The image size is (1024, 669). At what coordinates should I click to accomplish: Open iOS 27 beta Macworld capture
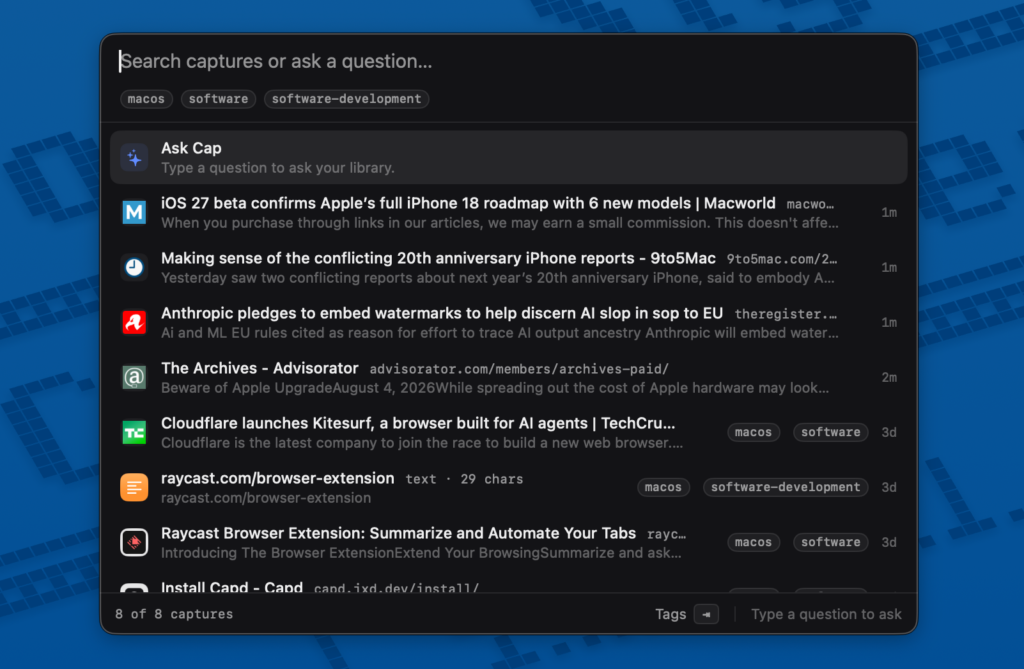point(509,212)
